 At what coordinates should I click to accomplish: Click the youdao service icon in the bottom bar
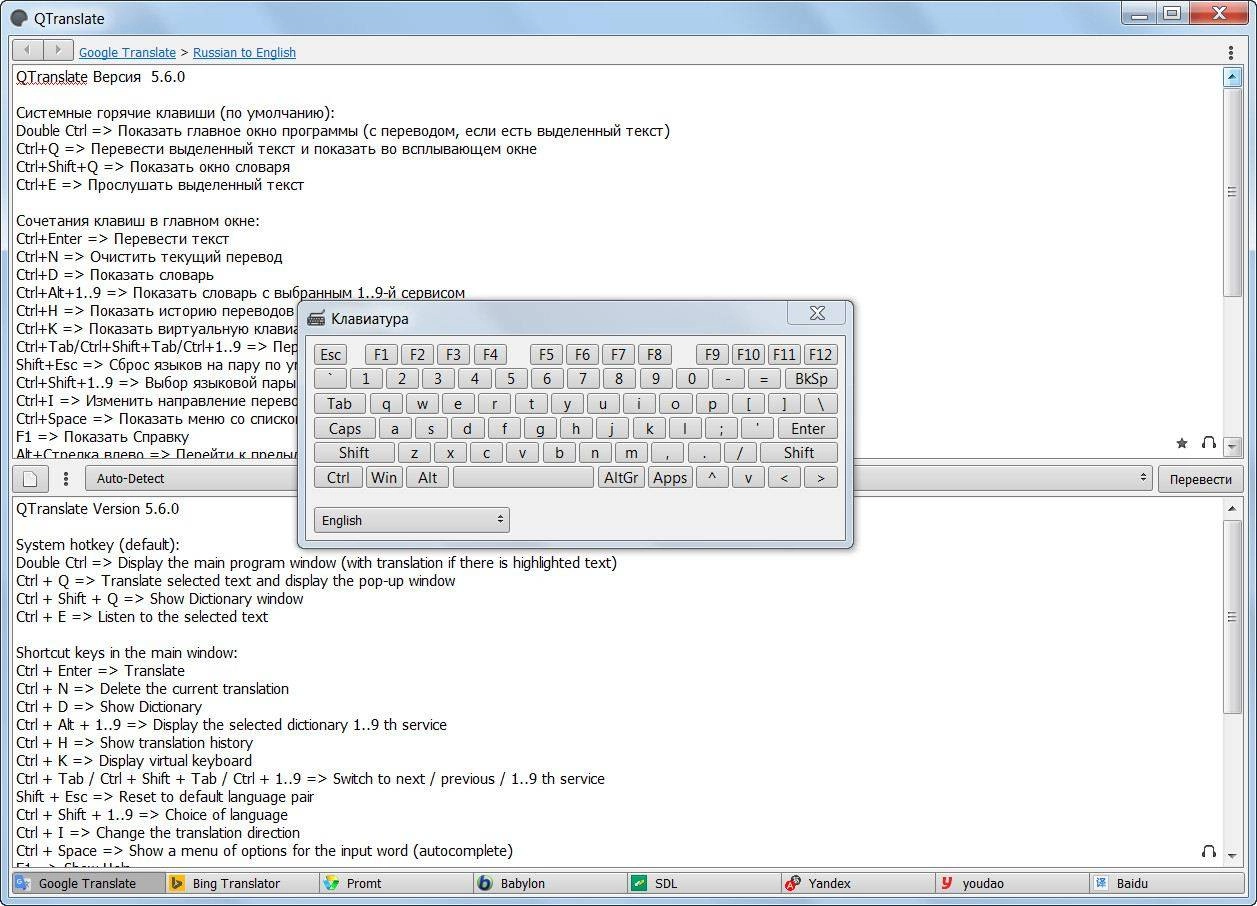[947, 883]
